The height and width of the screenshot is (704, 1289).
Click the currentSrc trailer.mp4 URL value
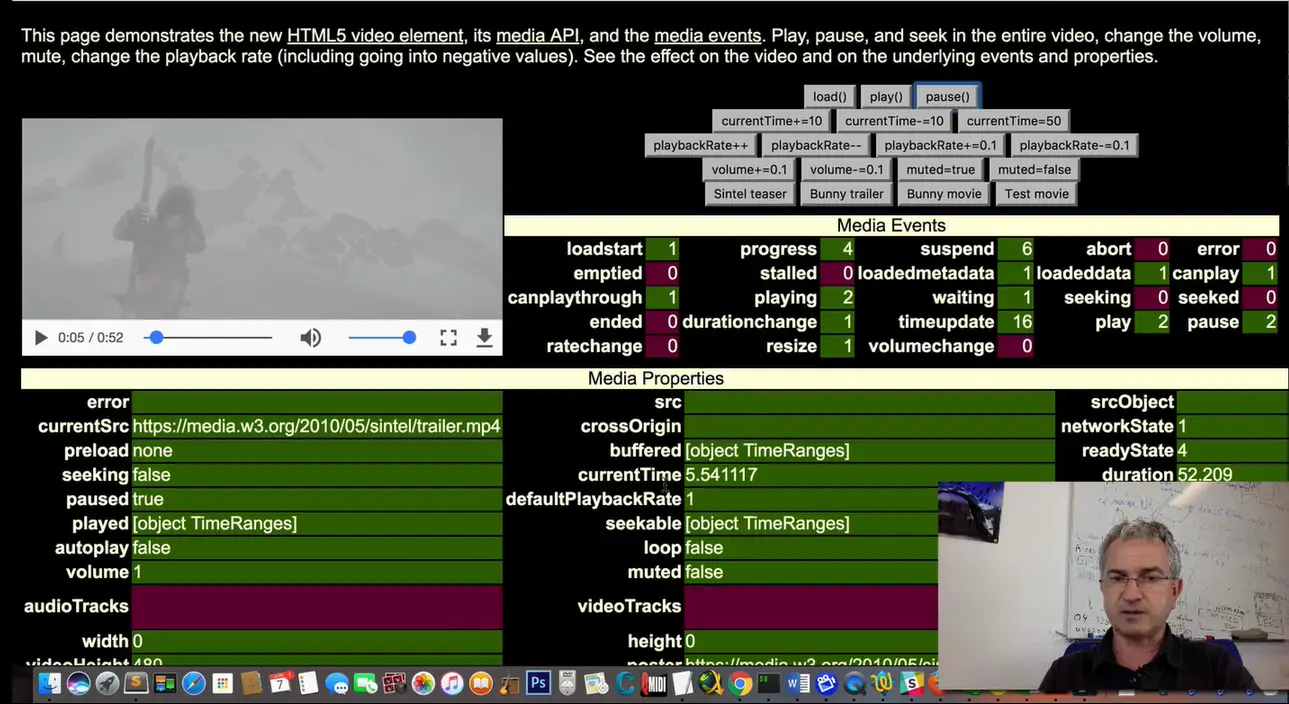(317, 427)
